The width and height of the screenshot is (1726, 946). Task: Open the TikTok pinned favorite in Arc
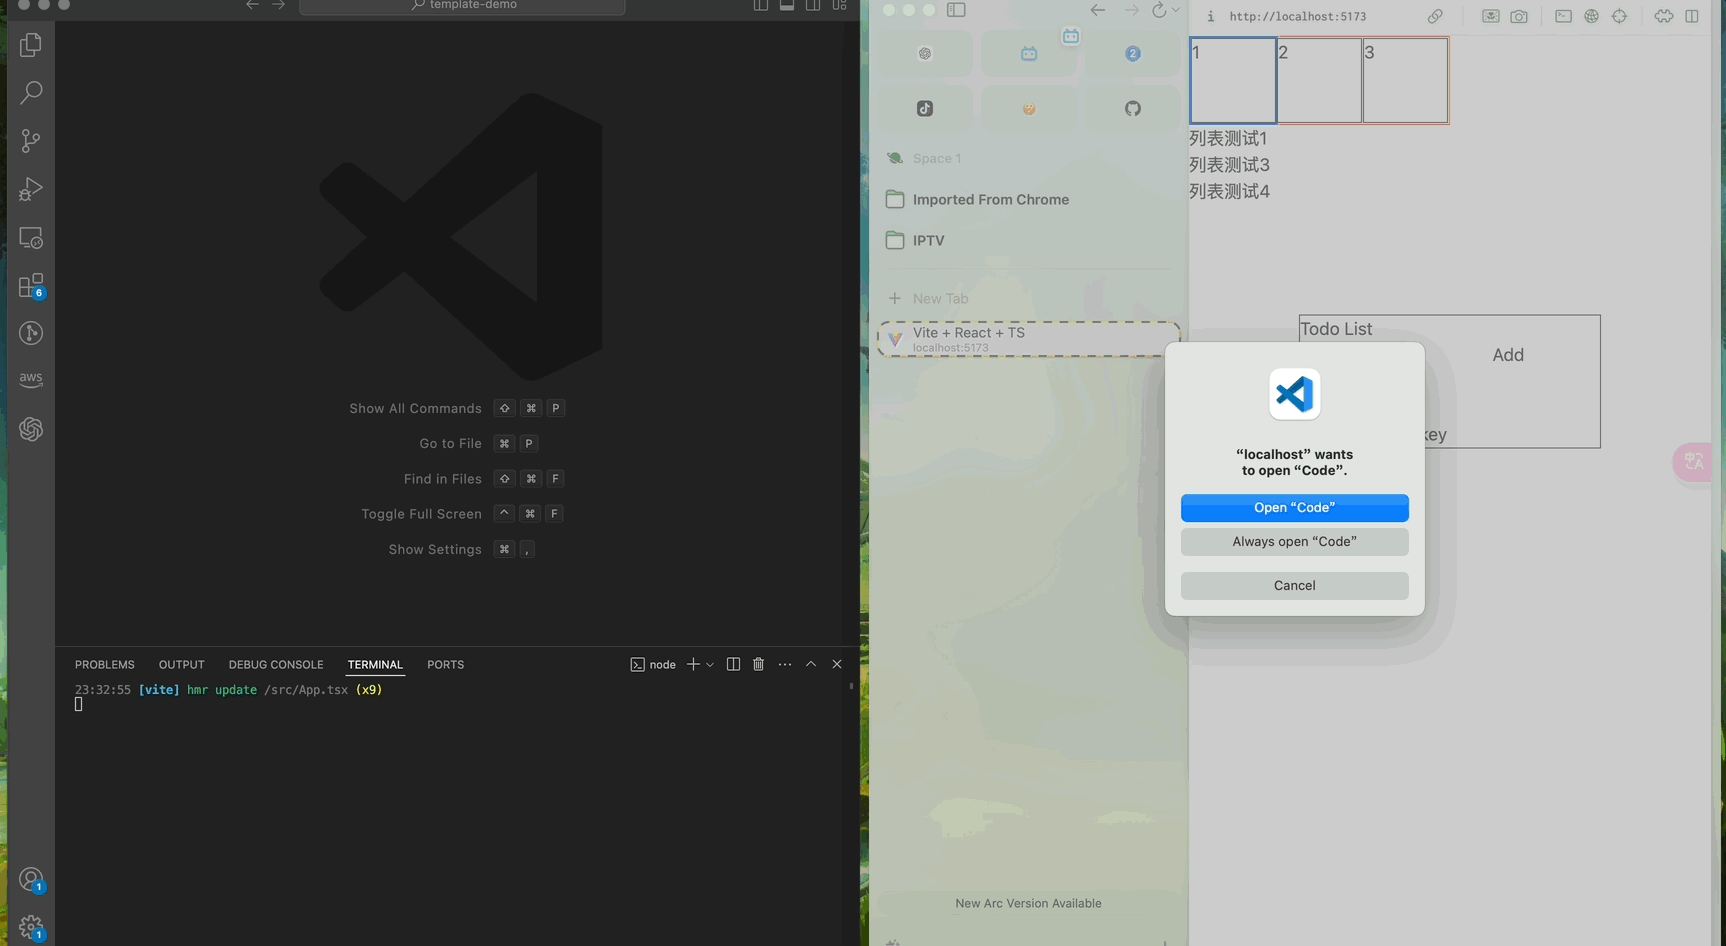[925, 108]
